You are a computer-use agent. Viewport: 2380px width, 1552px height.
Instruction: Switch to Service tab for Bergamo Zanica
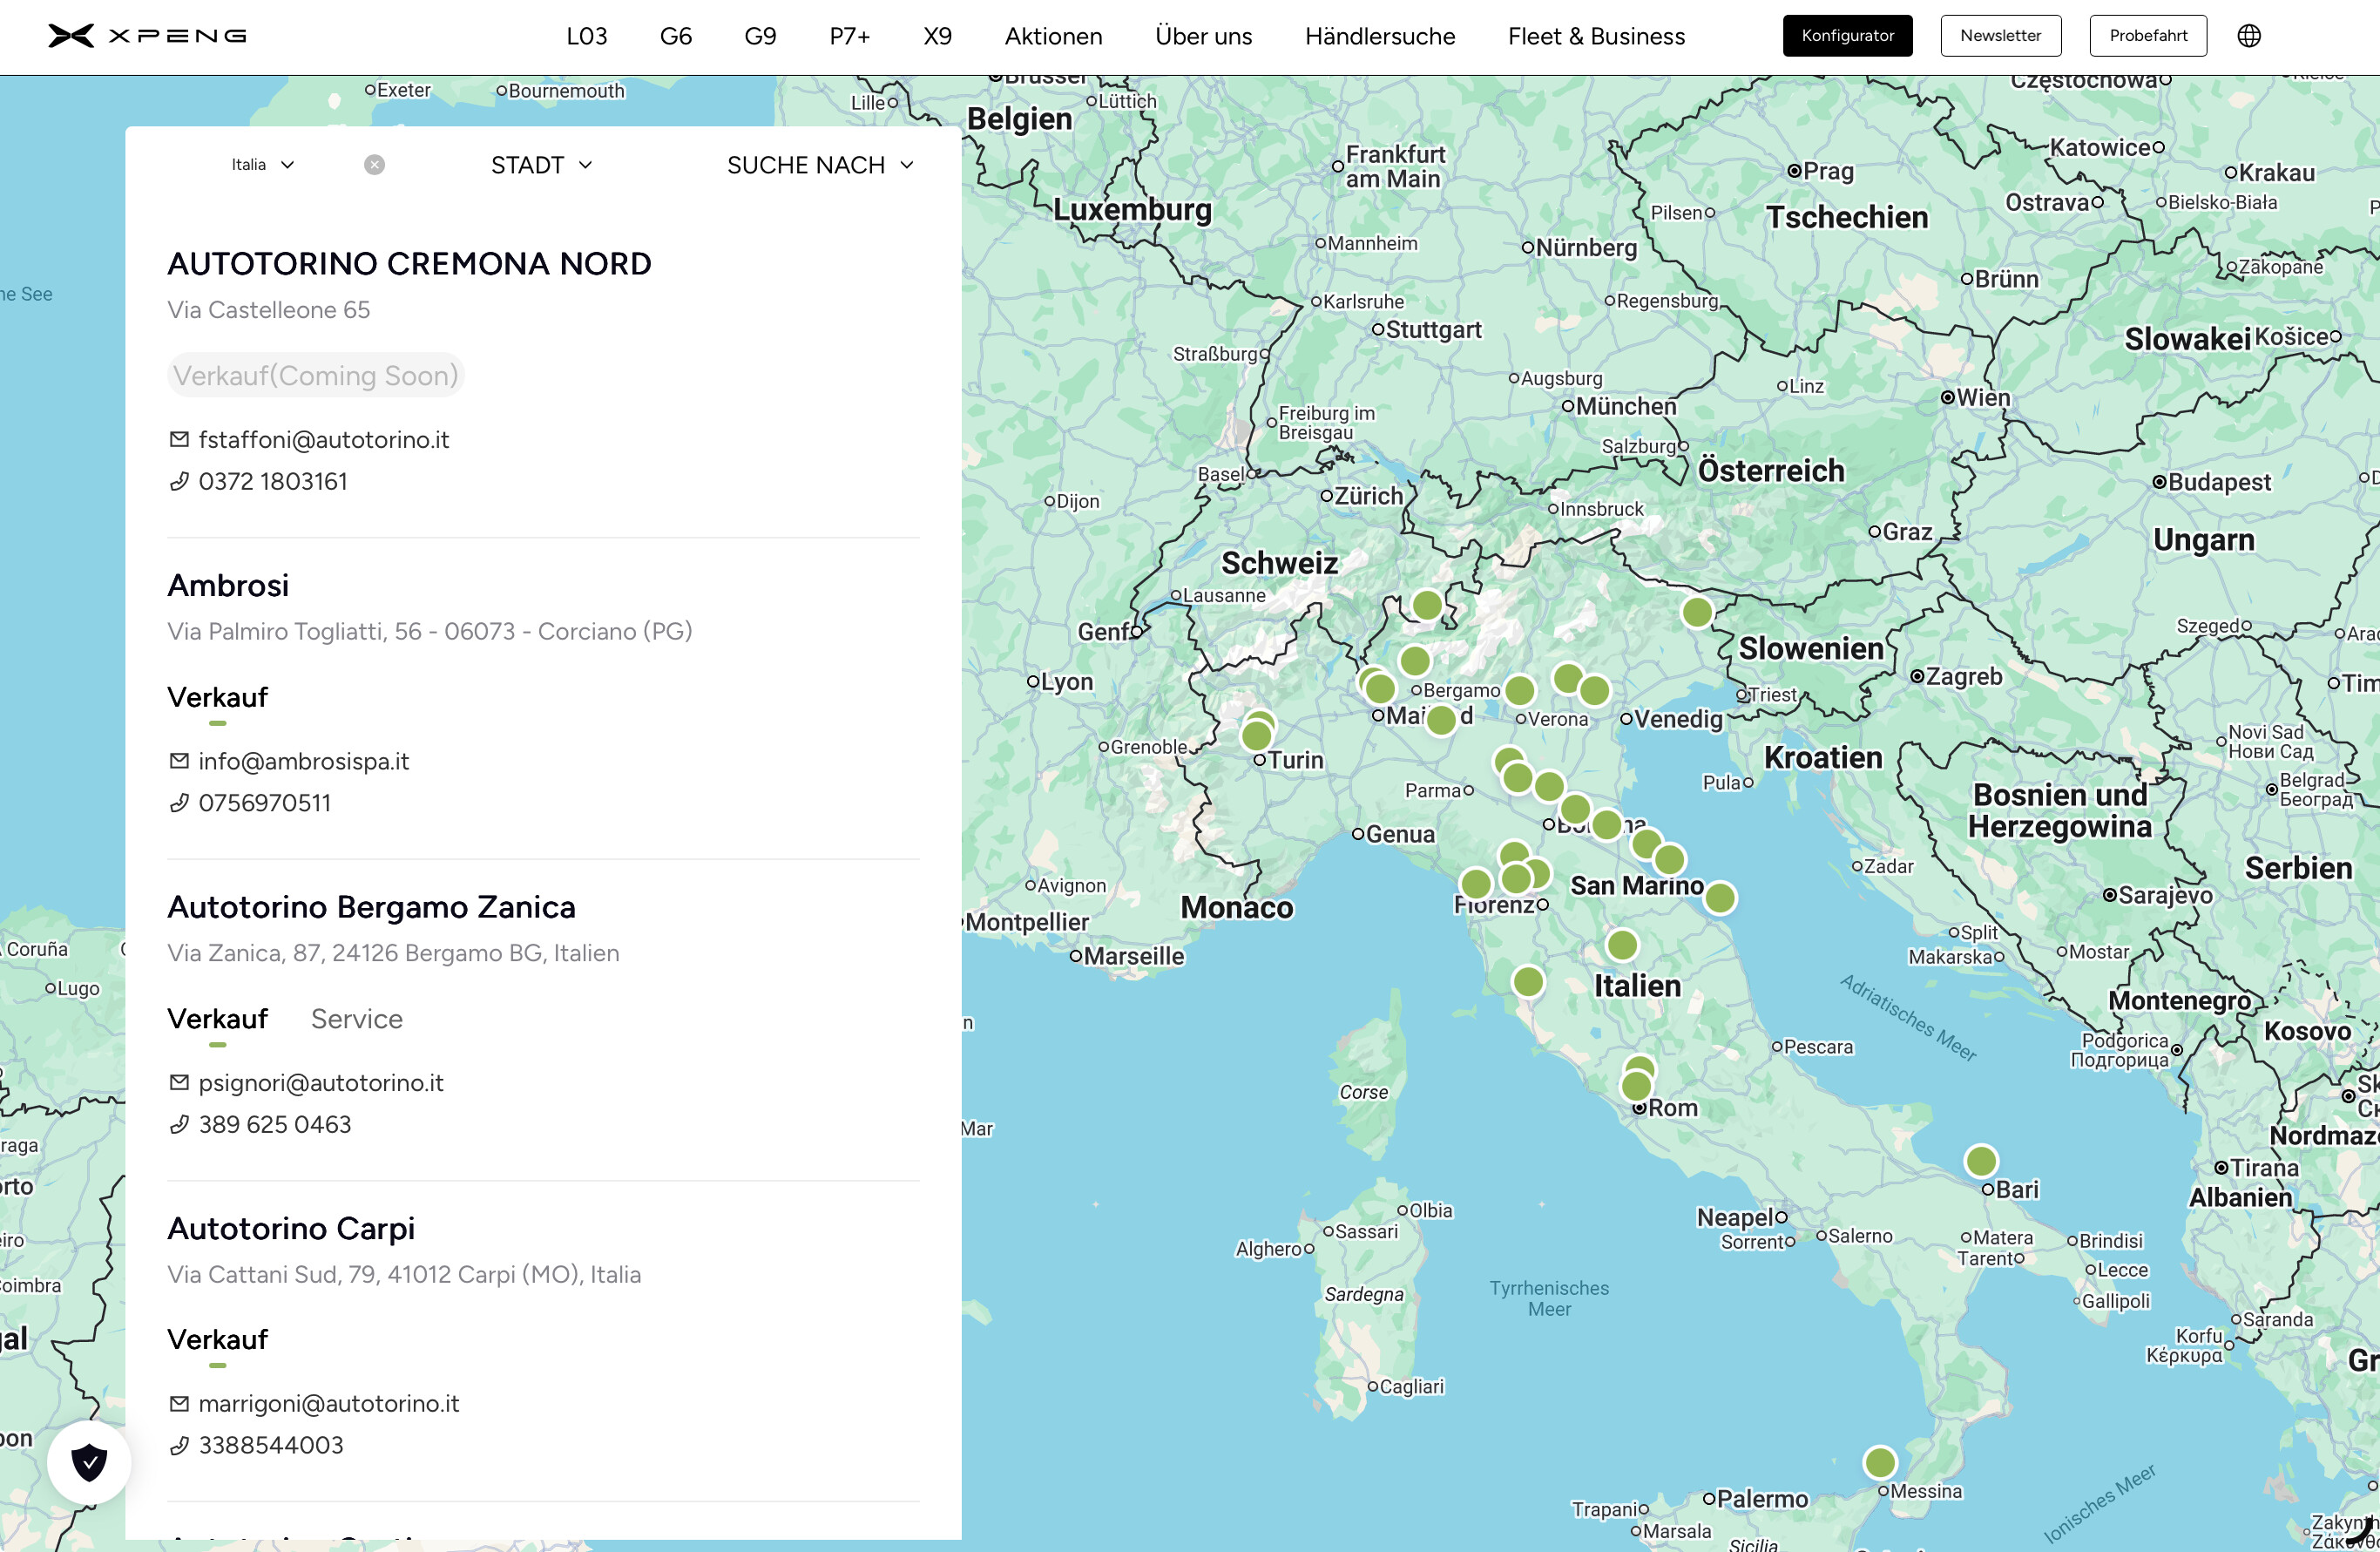(357, 1019)
